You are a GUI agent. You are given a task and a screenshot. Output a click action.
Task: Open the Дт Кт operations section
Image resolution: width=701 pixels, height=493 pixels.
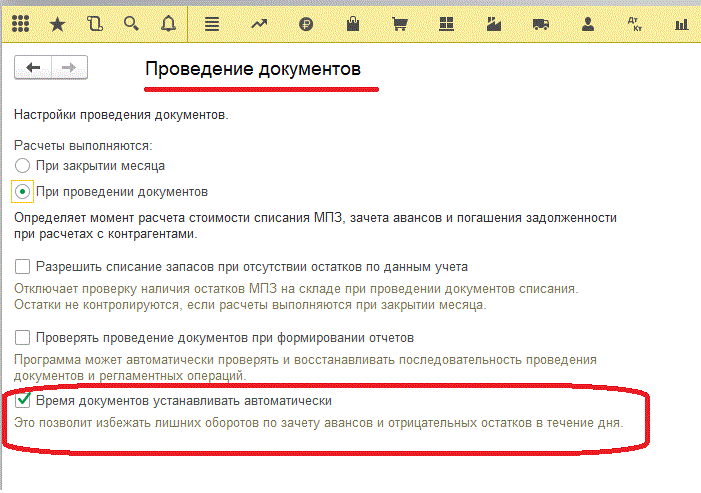(x=635, y=24)
